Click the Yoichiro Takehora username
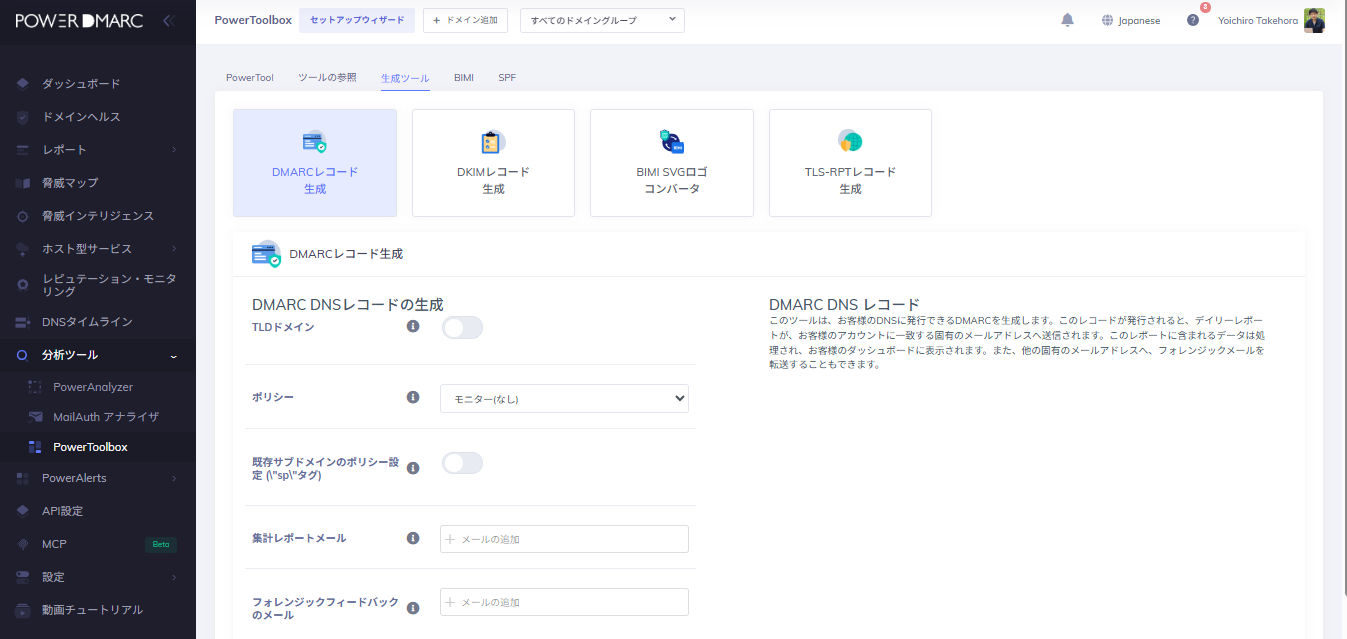The height and width of the screenshot is (639, 1347). [x=1258, y=20]
